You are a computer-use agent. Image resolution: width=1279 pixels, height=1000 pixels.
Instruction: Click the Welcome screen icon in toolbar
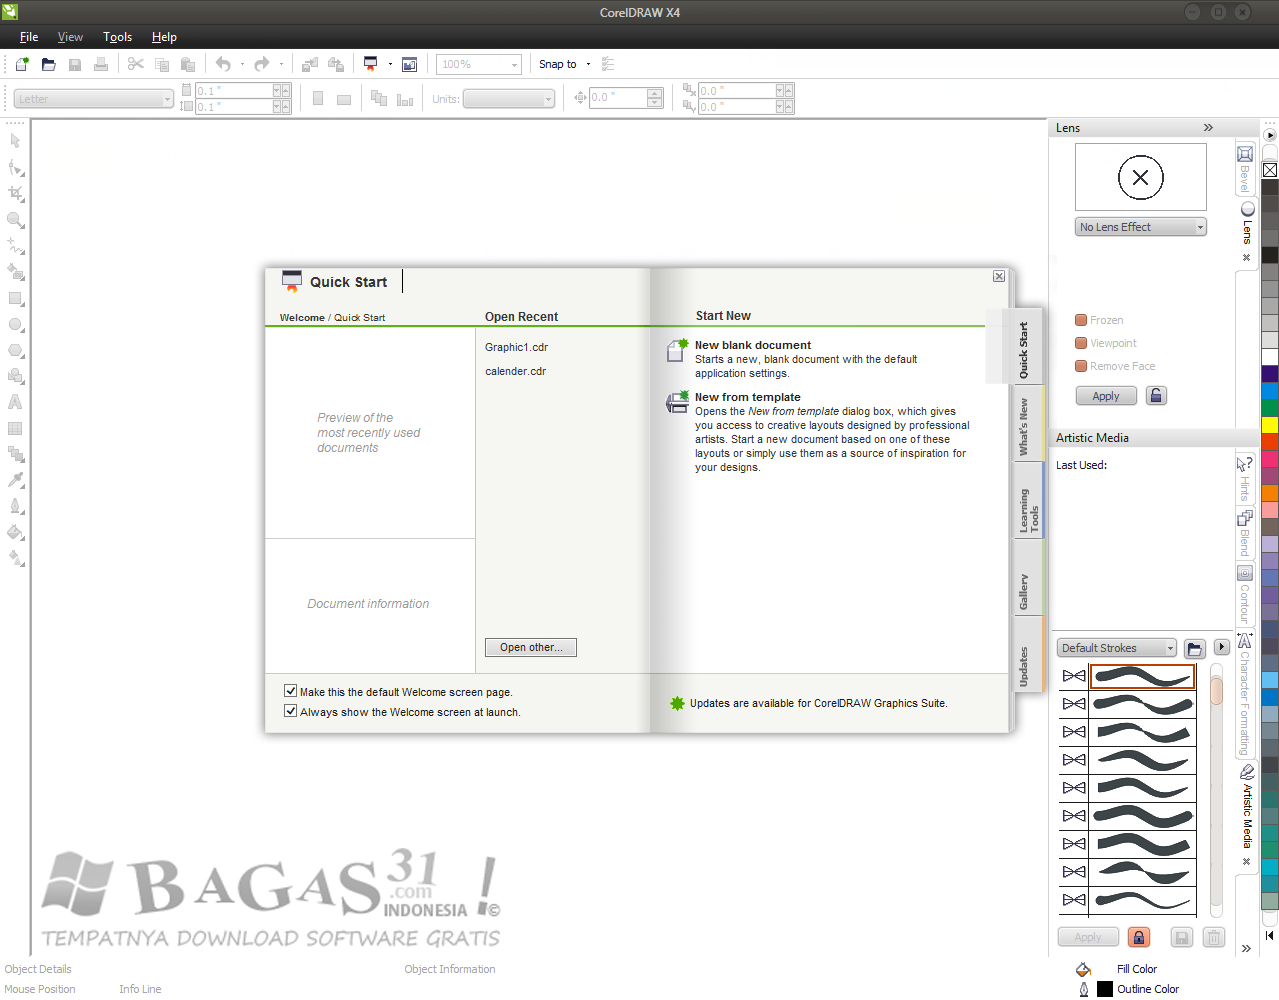[410, 64]
